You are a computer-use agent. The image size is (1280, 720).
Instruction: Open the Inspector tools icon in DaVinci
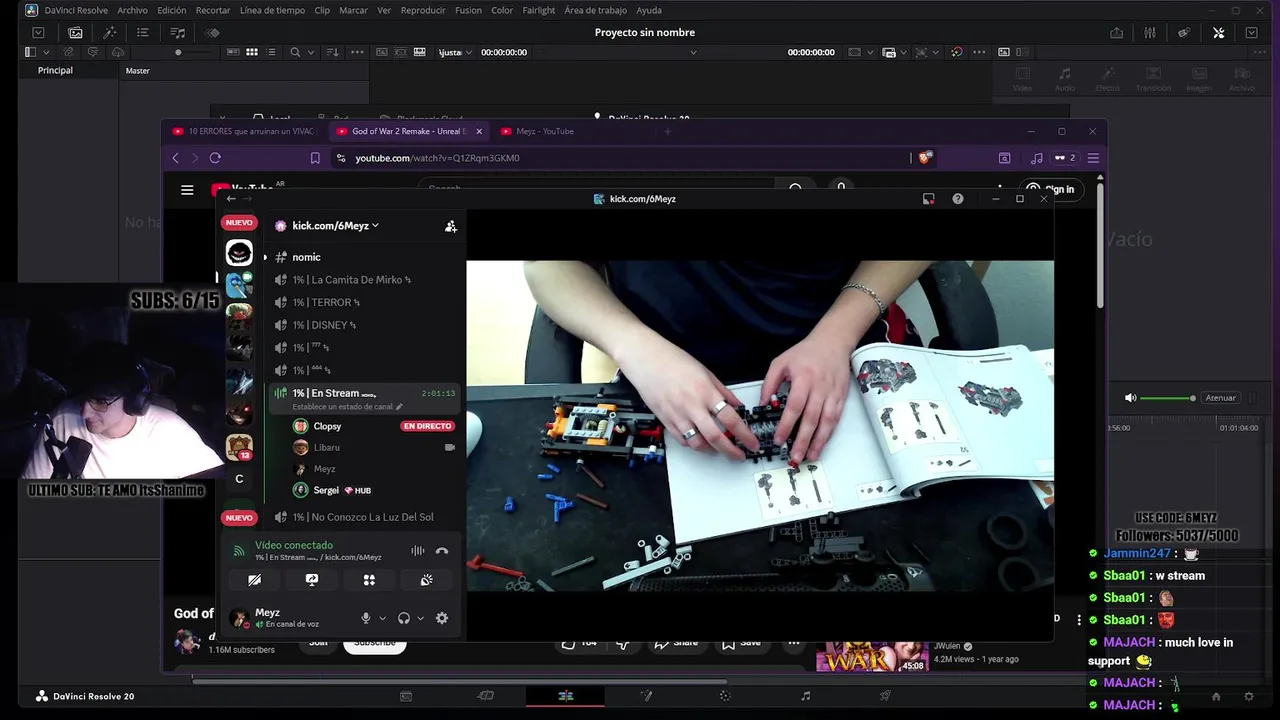click(x=1218, y=32)
